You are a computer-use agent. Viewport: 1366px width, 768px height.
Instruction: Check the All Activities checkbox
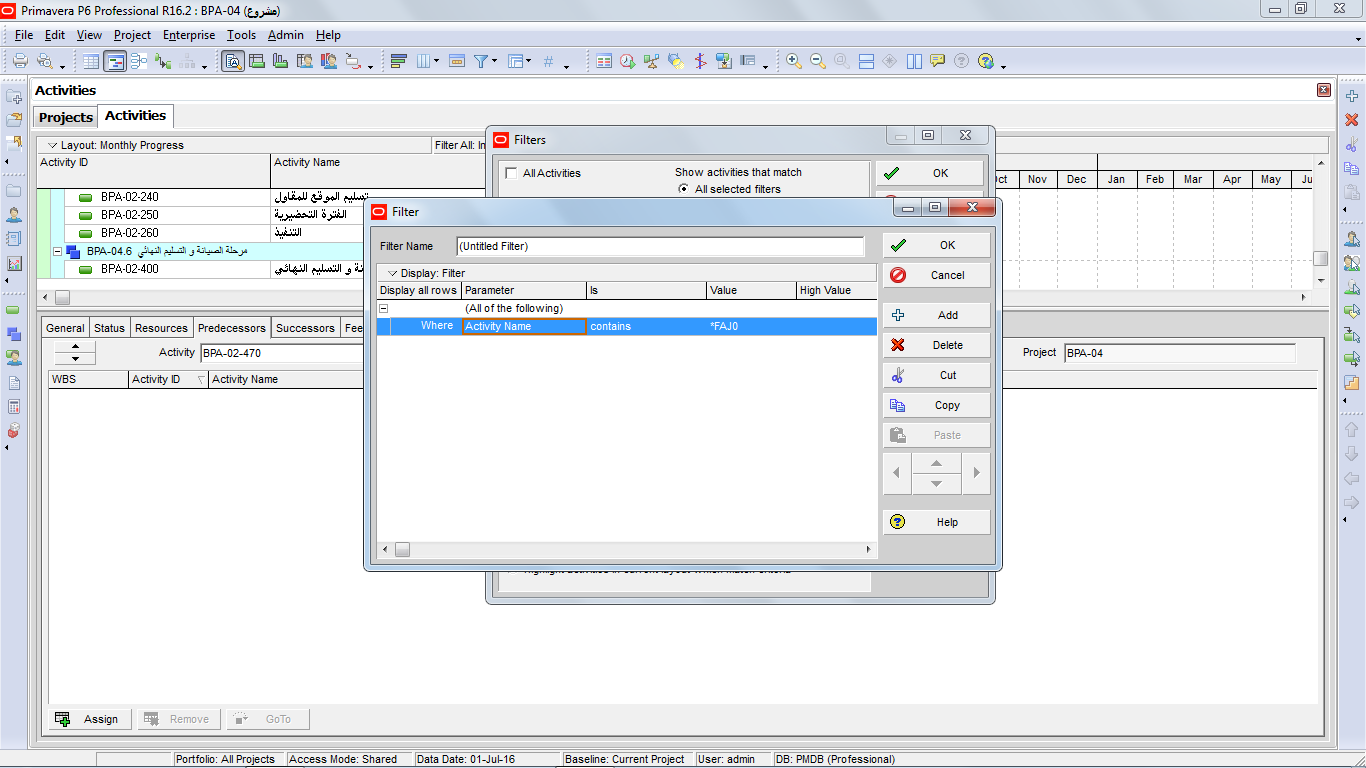point(512,173)
